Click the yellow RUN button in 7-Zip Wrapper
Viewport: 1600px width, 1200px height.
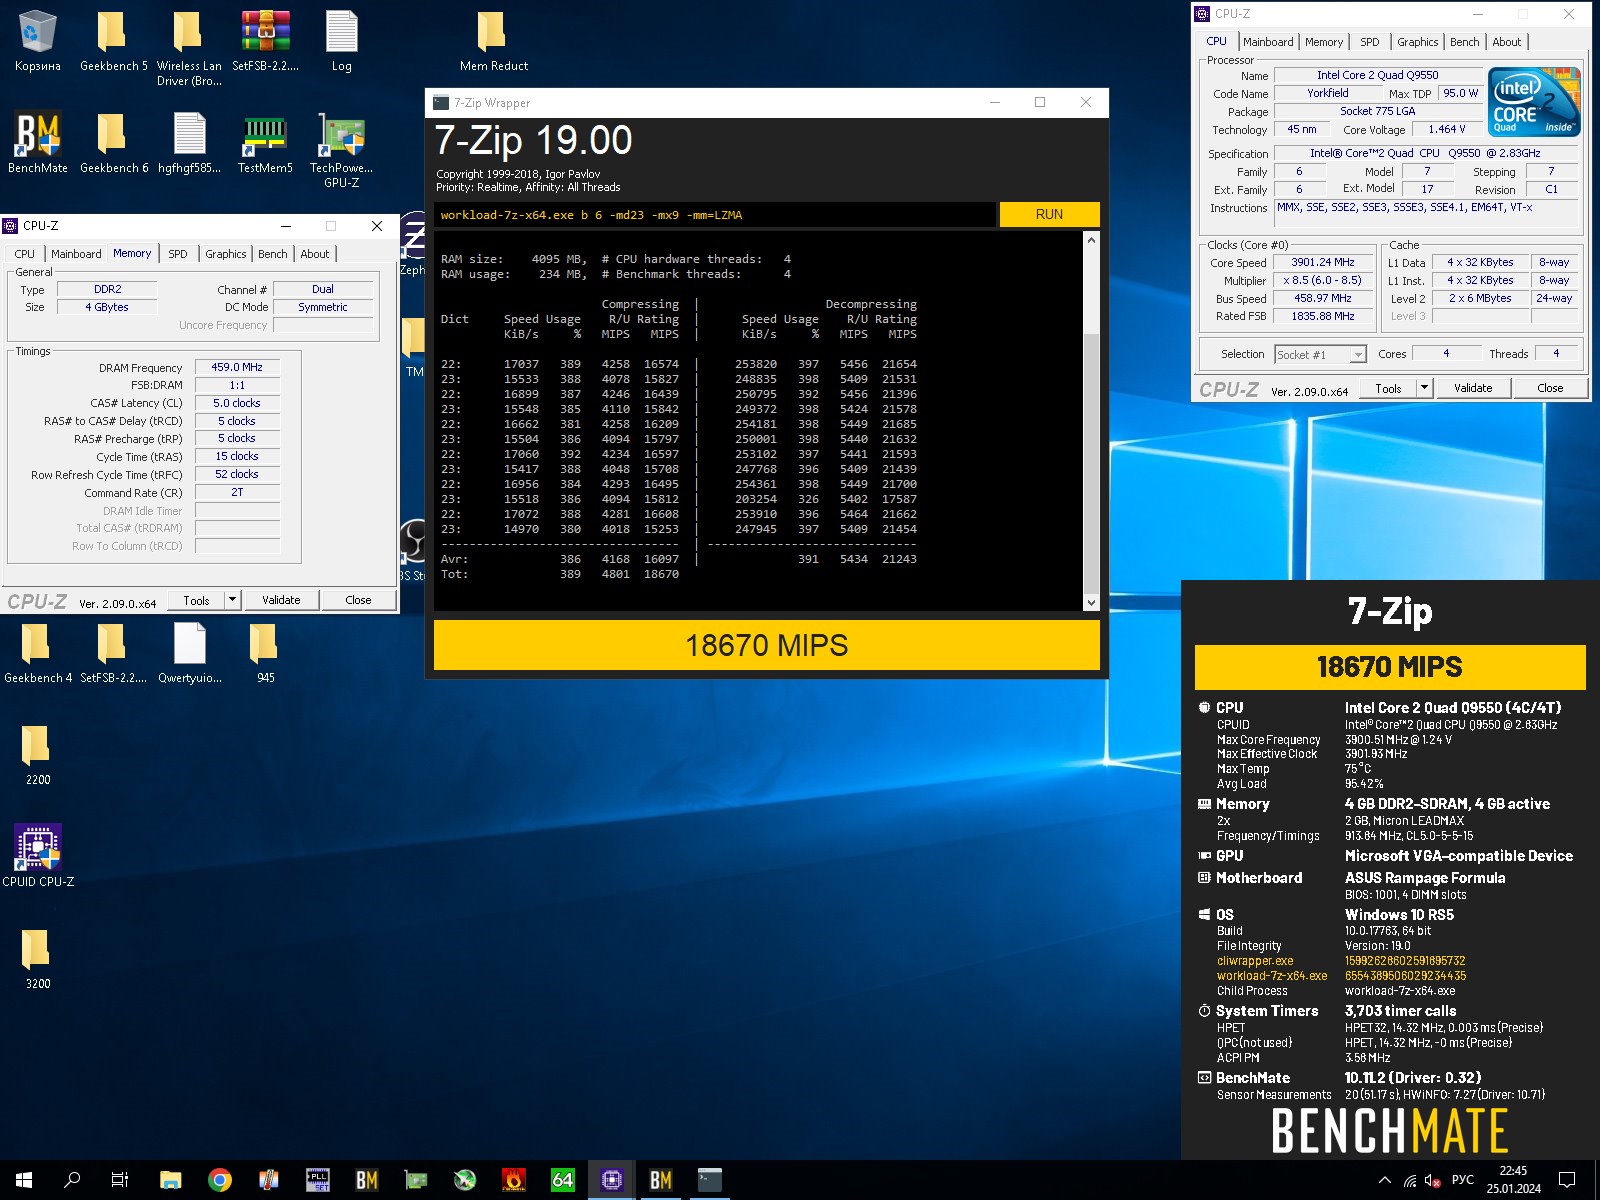pos(1049,214)
